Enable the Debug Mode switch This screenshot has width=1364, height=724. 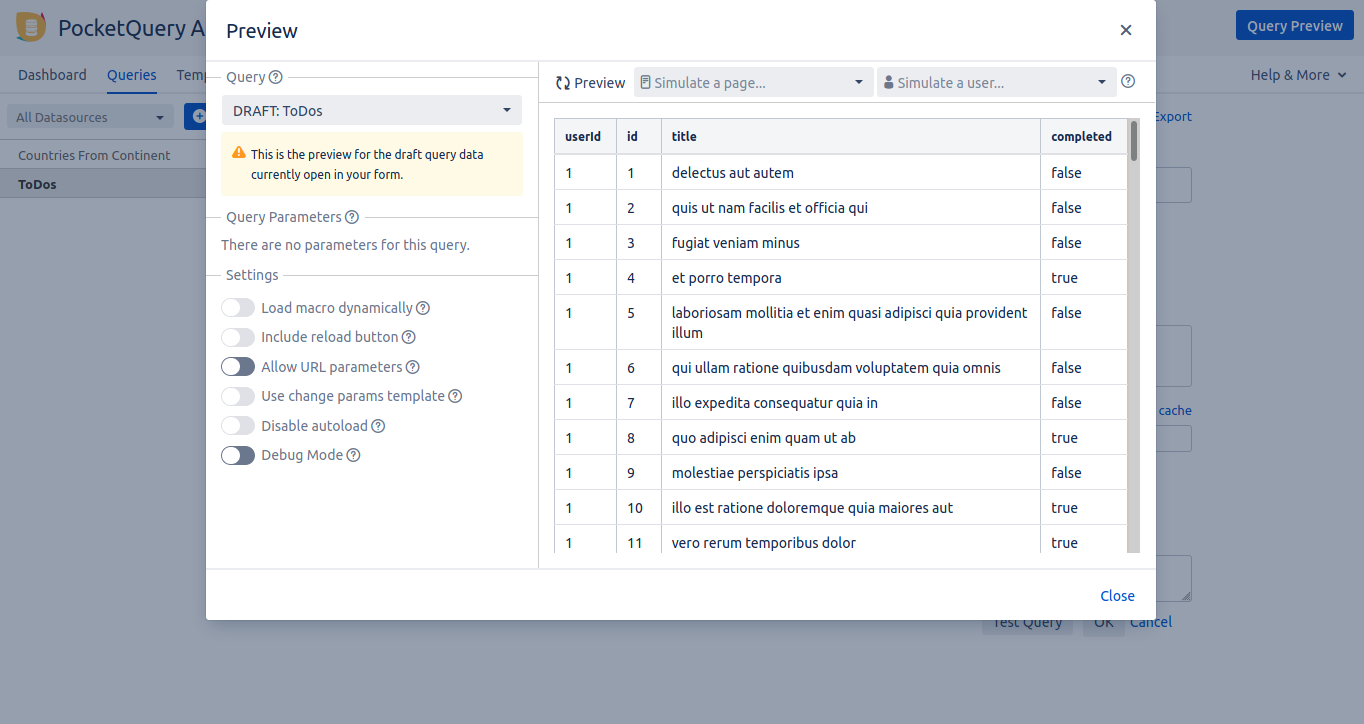(x=238, y=455)
